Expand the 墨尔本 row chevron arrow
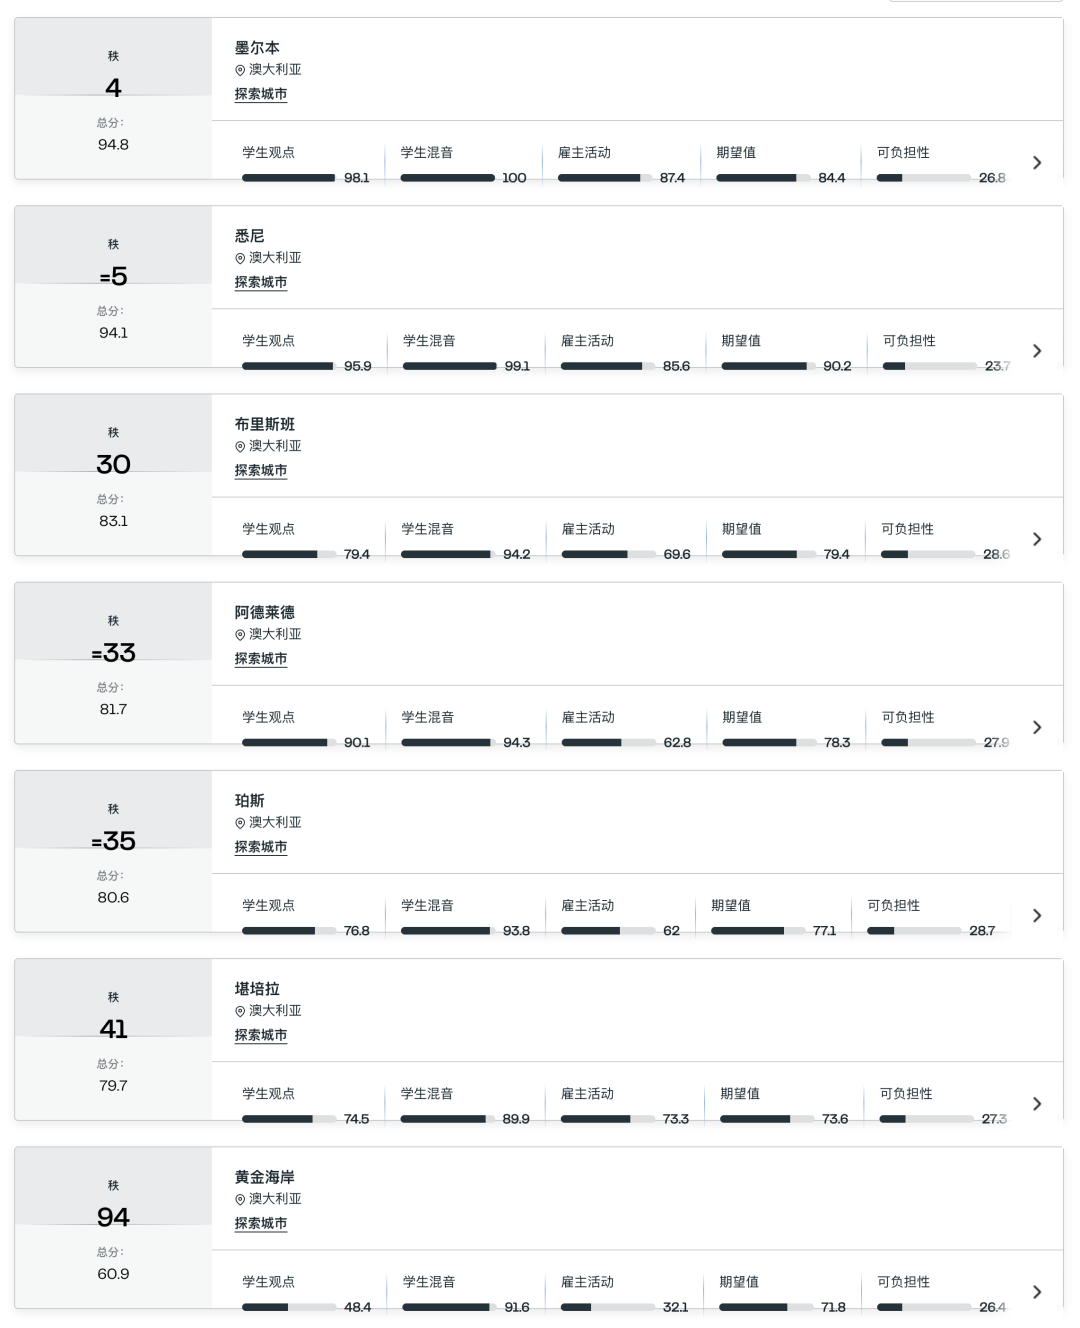Screen dimensions: 1080x1328 pos(1037,163)
